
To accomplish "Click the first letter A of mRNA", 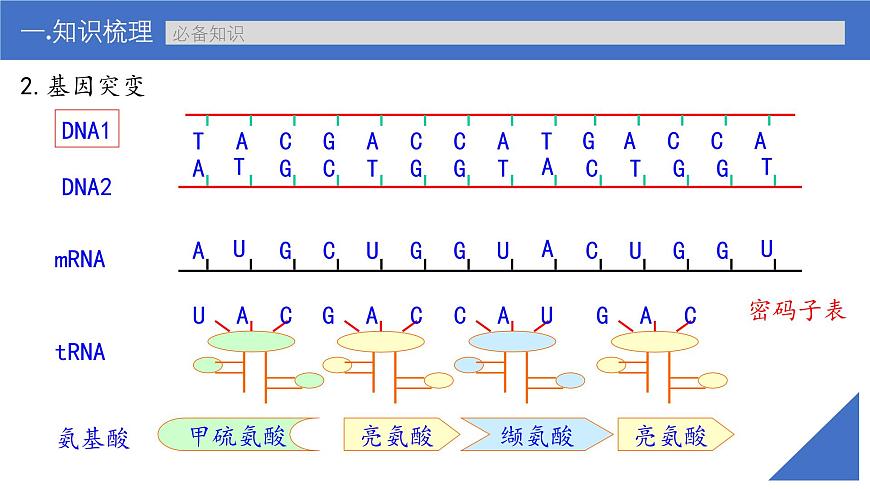I will point(199,251).
